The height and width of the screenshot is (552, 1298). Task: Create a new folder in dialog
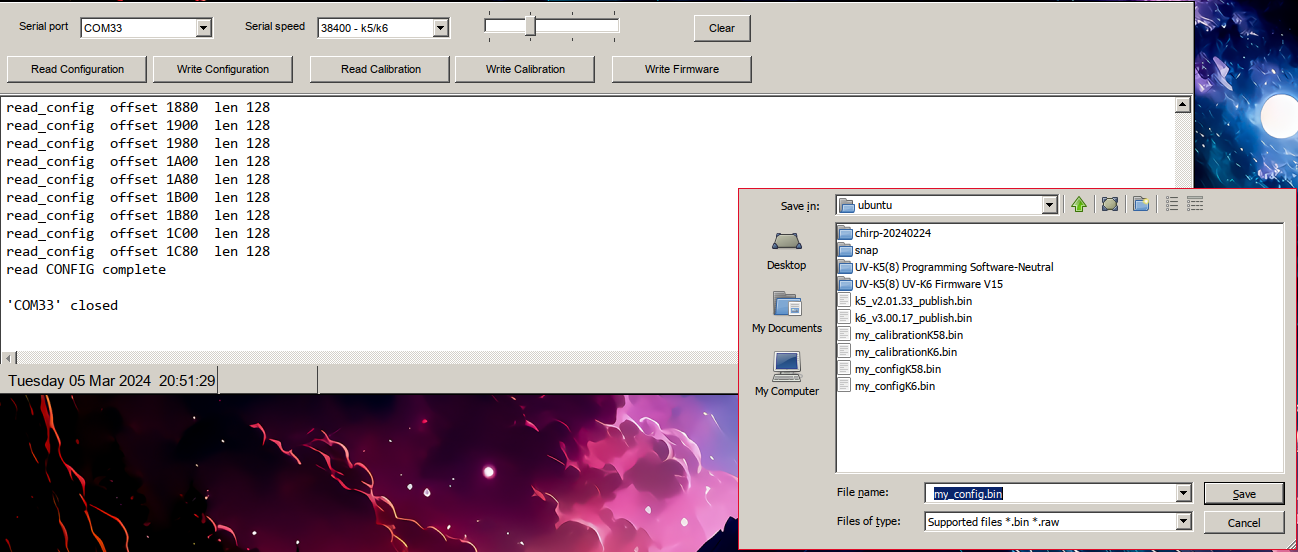tap(1140, 205)
